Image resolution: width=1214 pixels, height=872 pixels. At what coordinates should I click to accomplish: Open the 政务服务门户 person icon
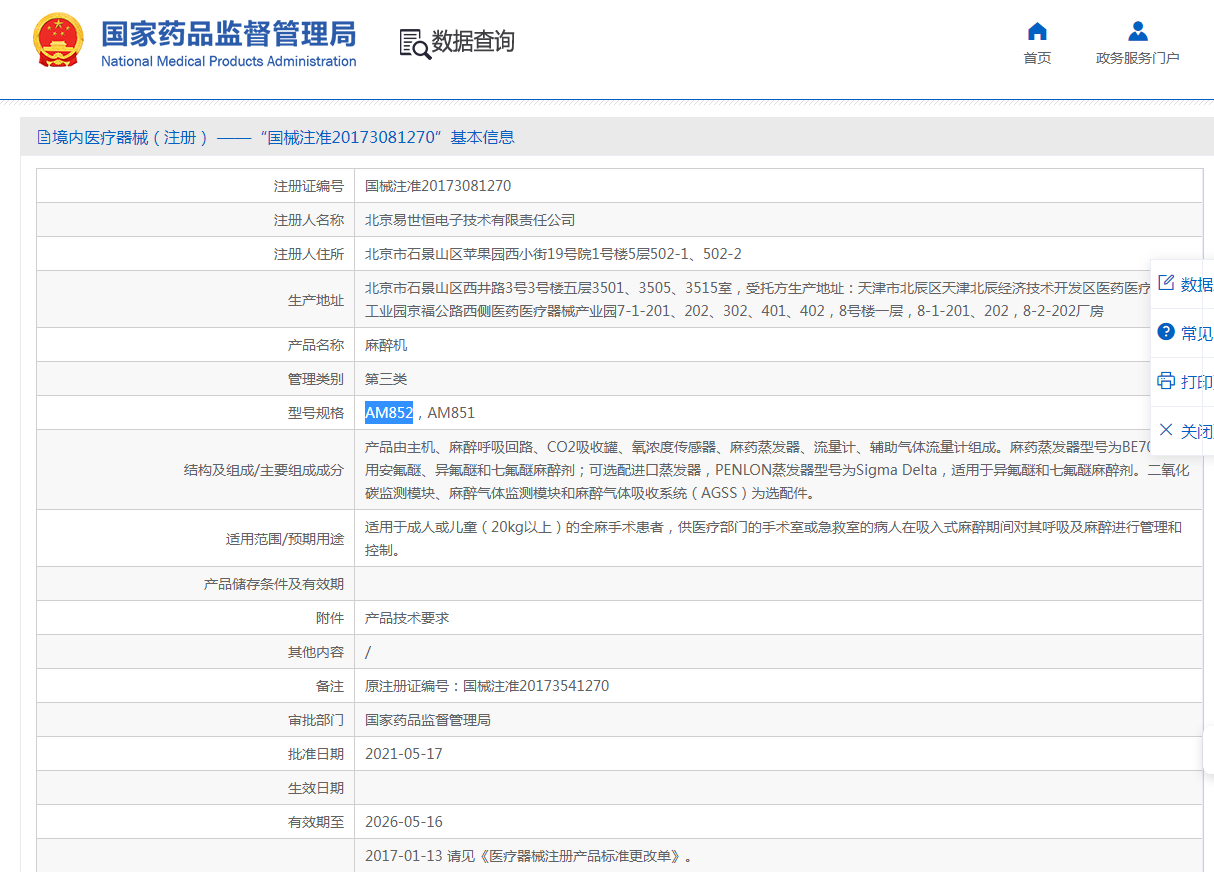1137,31
